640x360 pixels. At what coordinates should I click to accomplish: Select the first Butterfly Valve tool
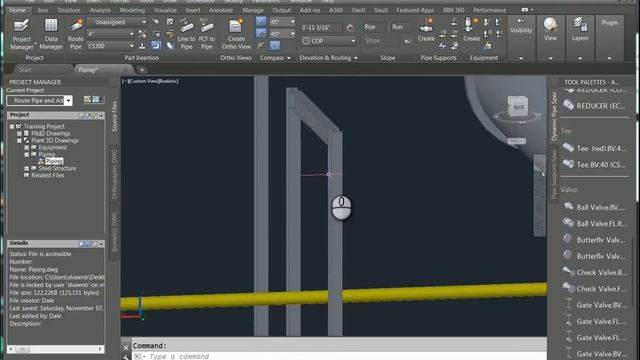coord(594,240)
